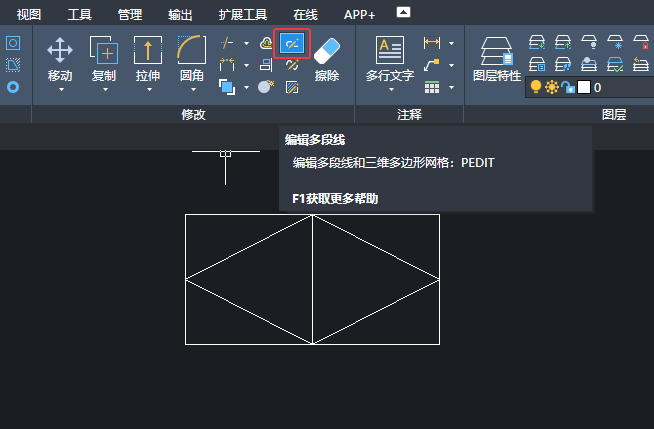The height and width of the screenshot is (429, 654).
Task: Click the Layer (图层) panel title
Action: (x=614, y=114)
